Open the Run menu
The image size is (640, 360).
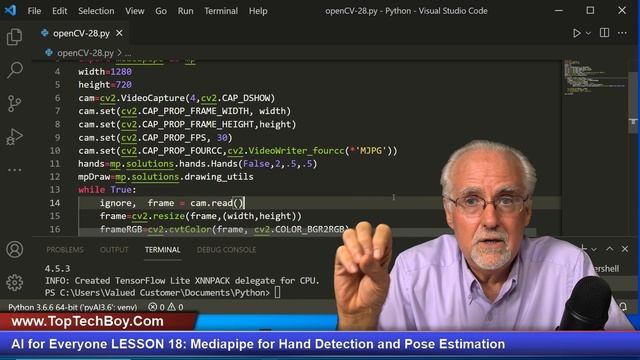(185, 11)
